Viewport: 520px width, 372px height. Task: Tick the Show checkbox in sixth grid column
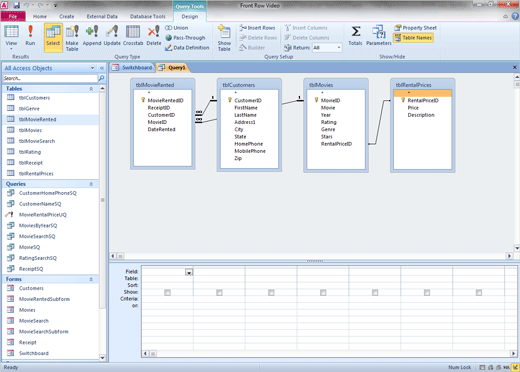[x=427, y=293]
